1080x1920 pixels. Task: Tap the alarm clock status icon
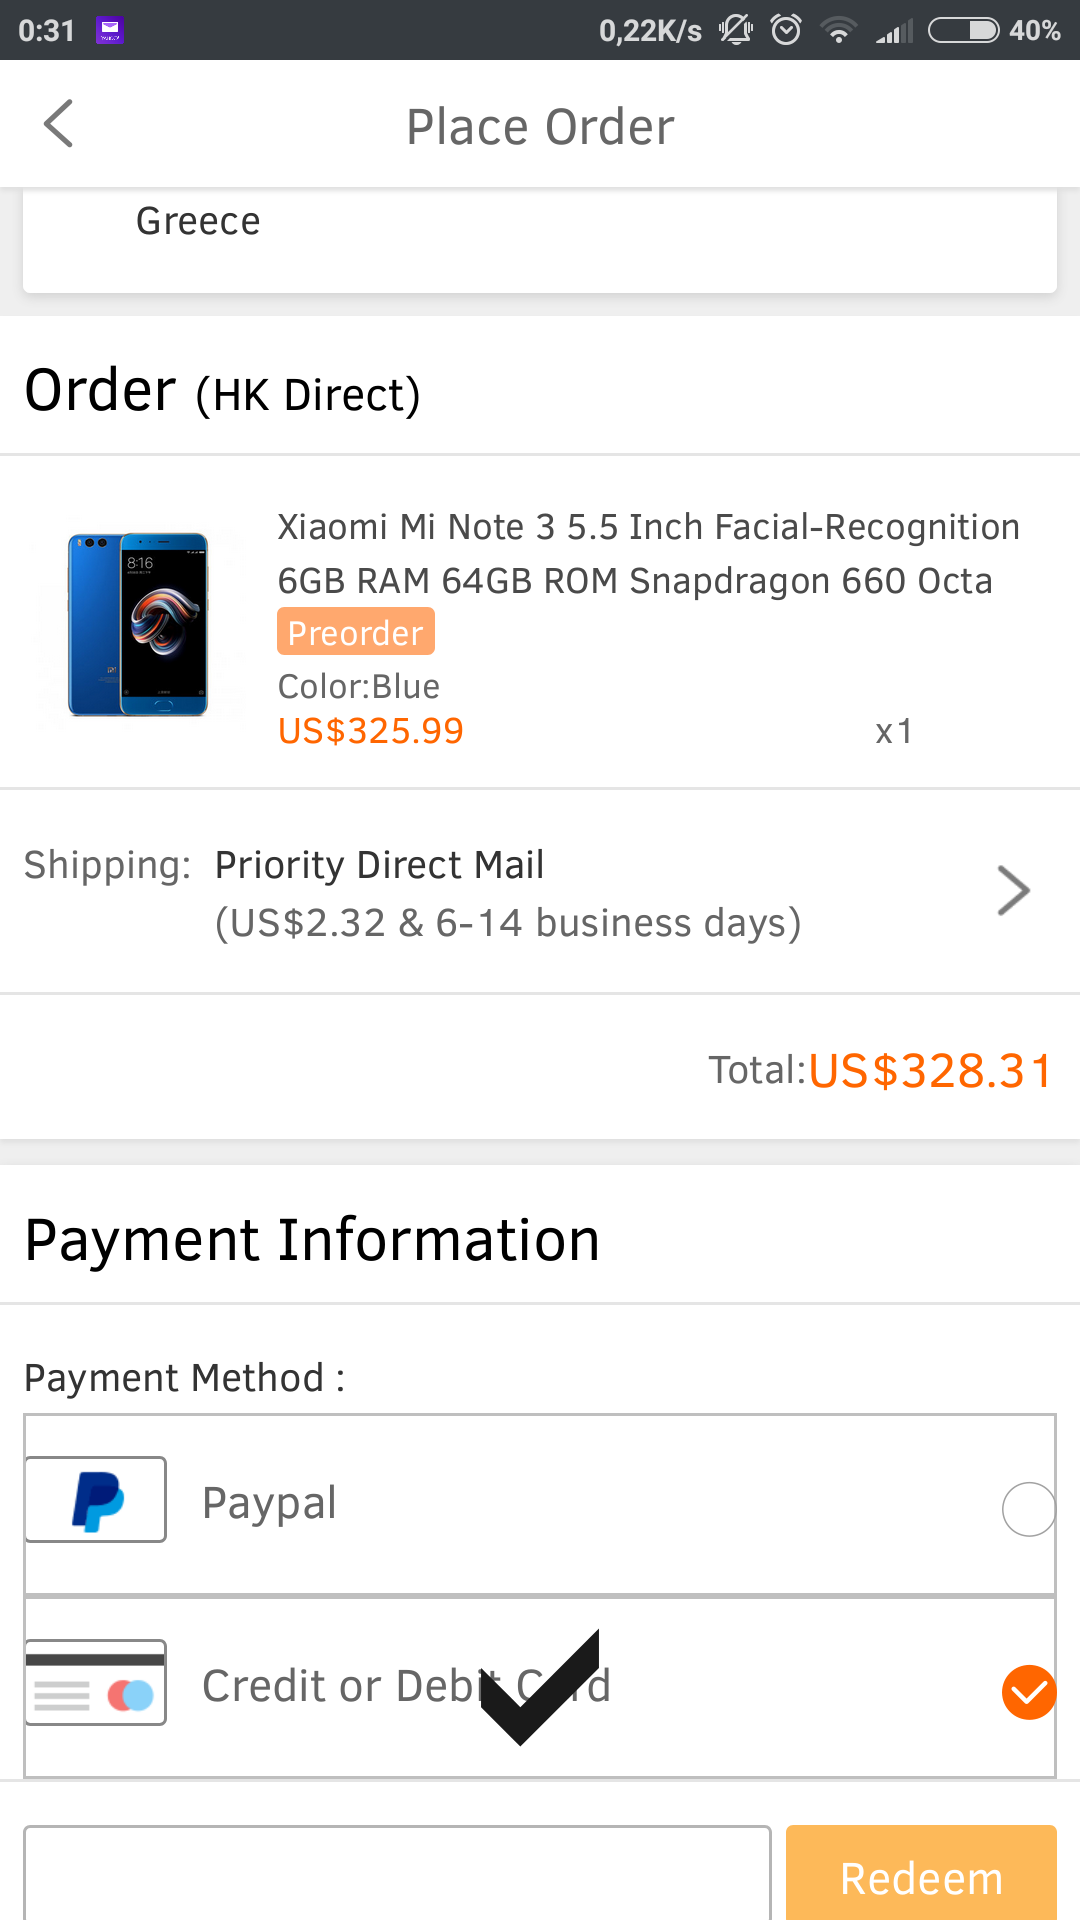click(x=786, y=30)
